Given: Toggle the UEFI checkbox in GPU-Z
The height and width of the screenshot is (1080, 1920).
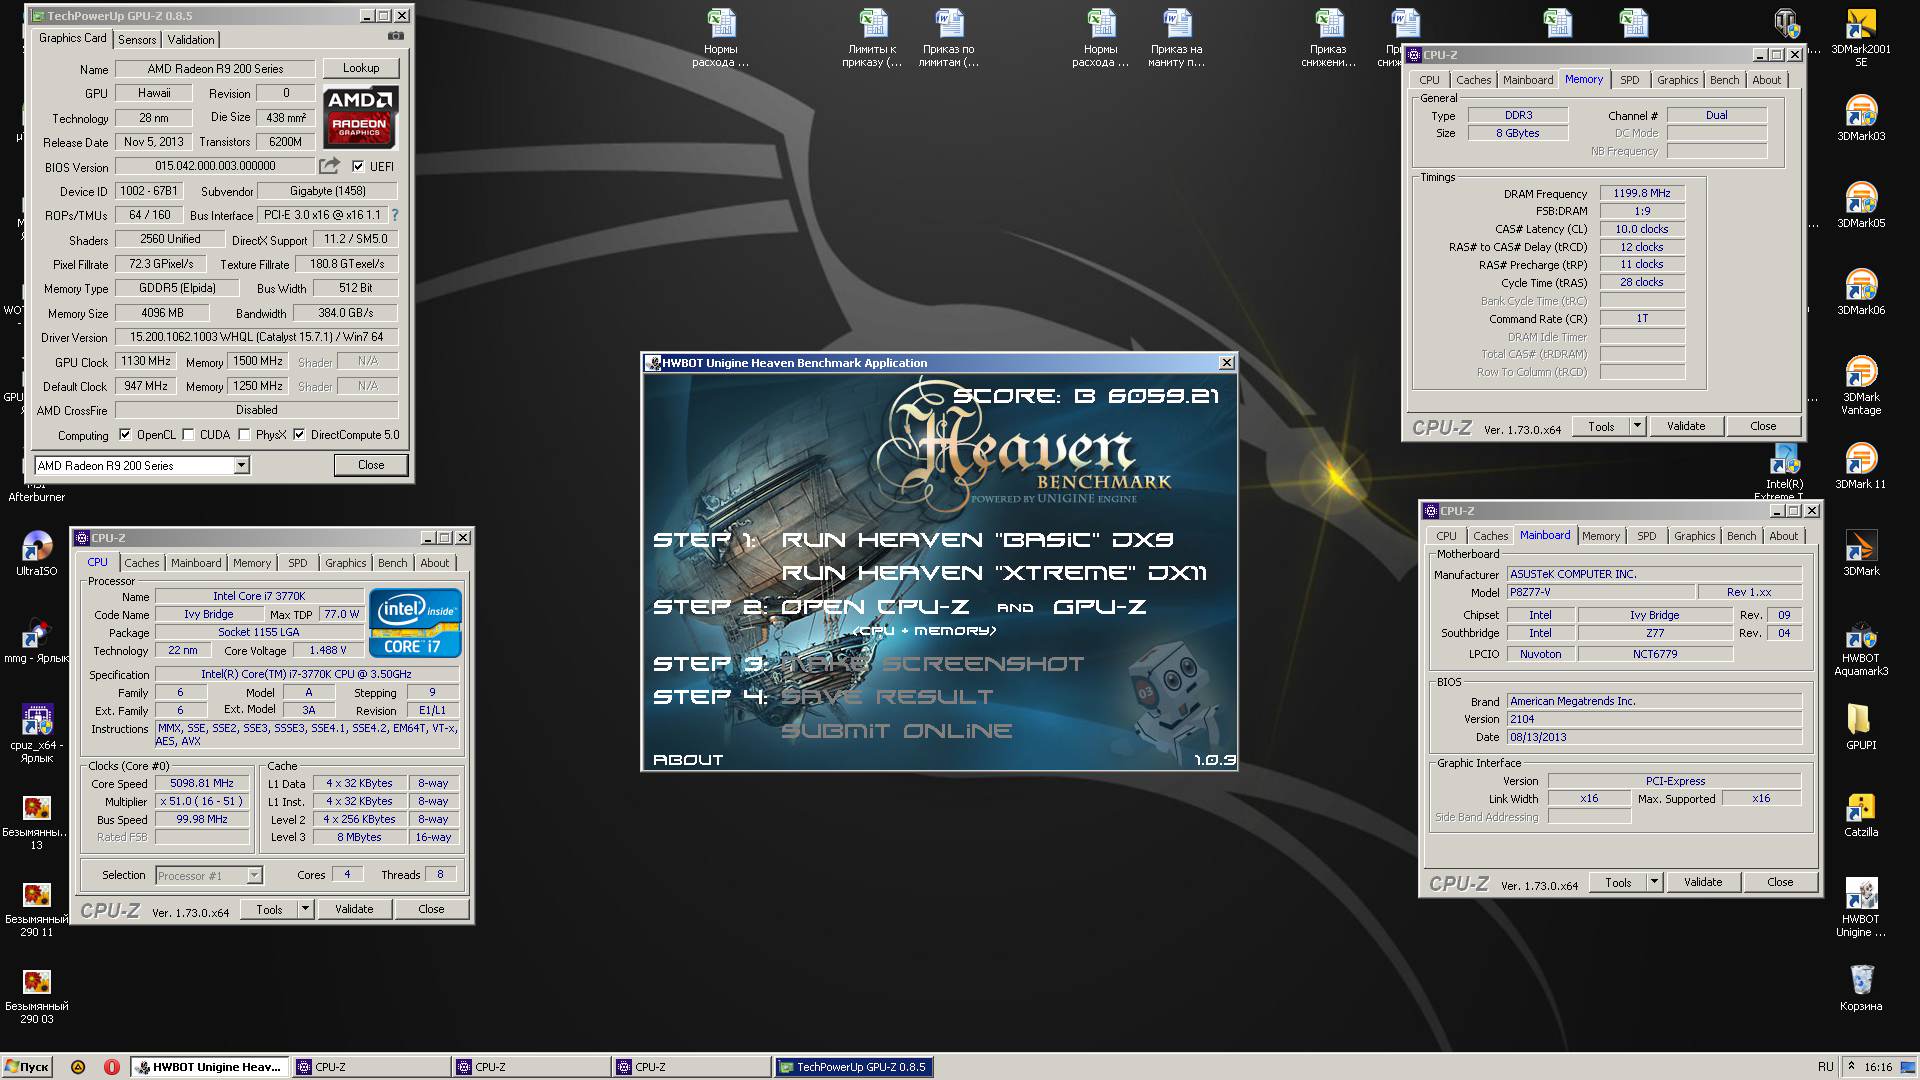Looking at the screenshot, I should click(x=358, y=166).
